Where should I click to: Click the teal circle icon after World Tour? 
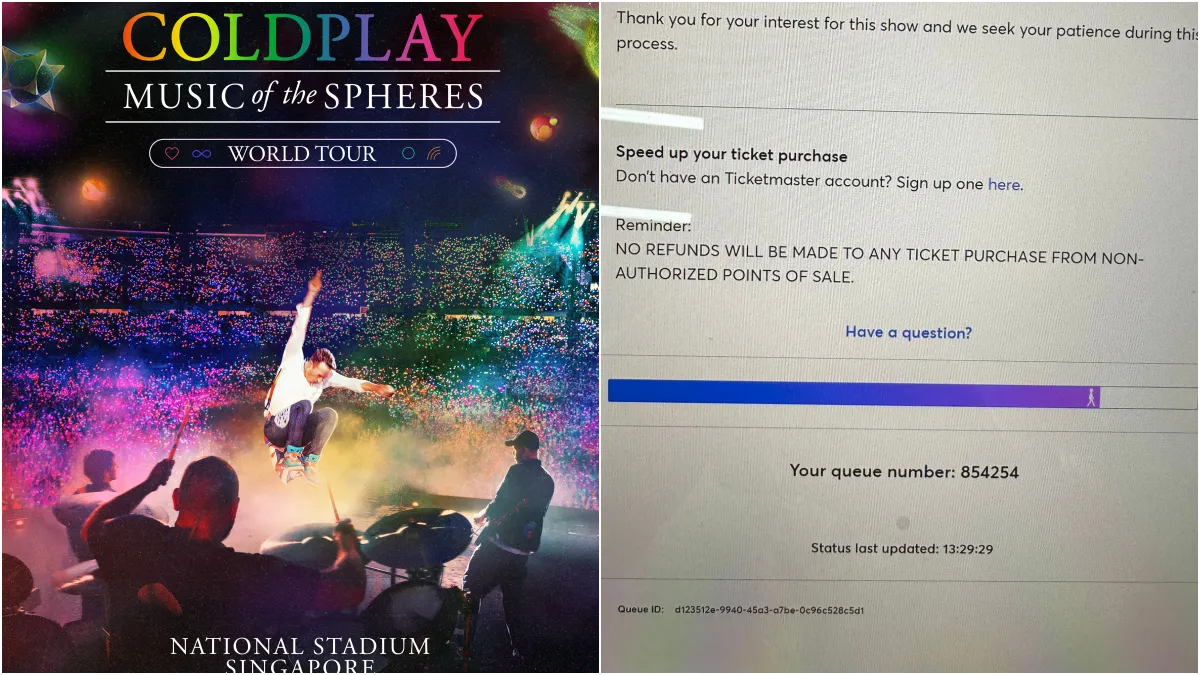[408, 154]
